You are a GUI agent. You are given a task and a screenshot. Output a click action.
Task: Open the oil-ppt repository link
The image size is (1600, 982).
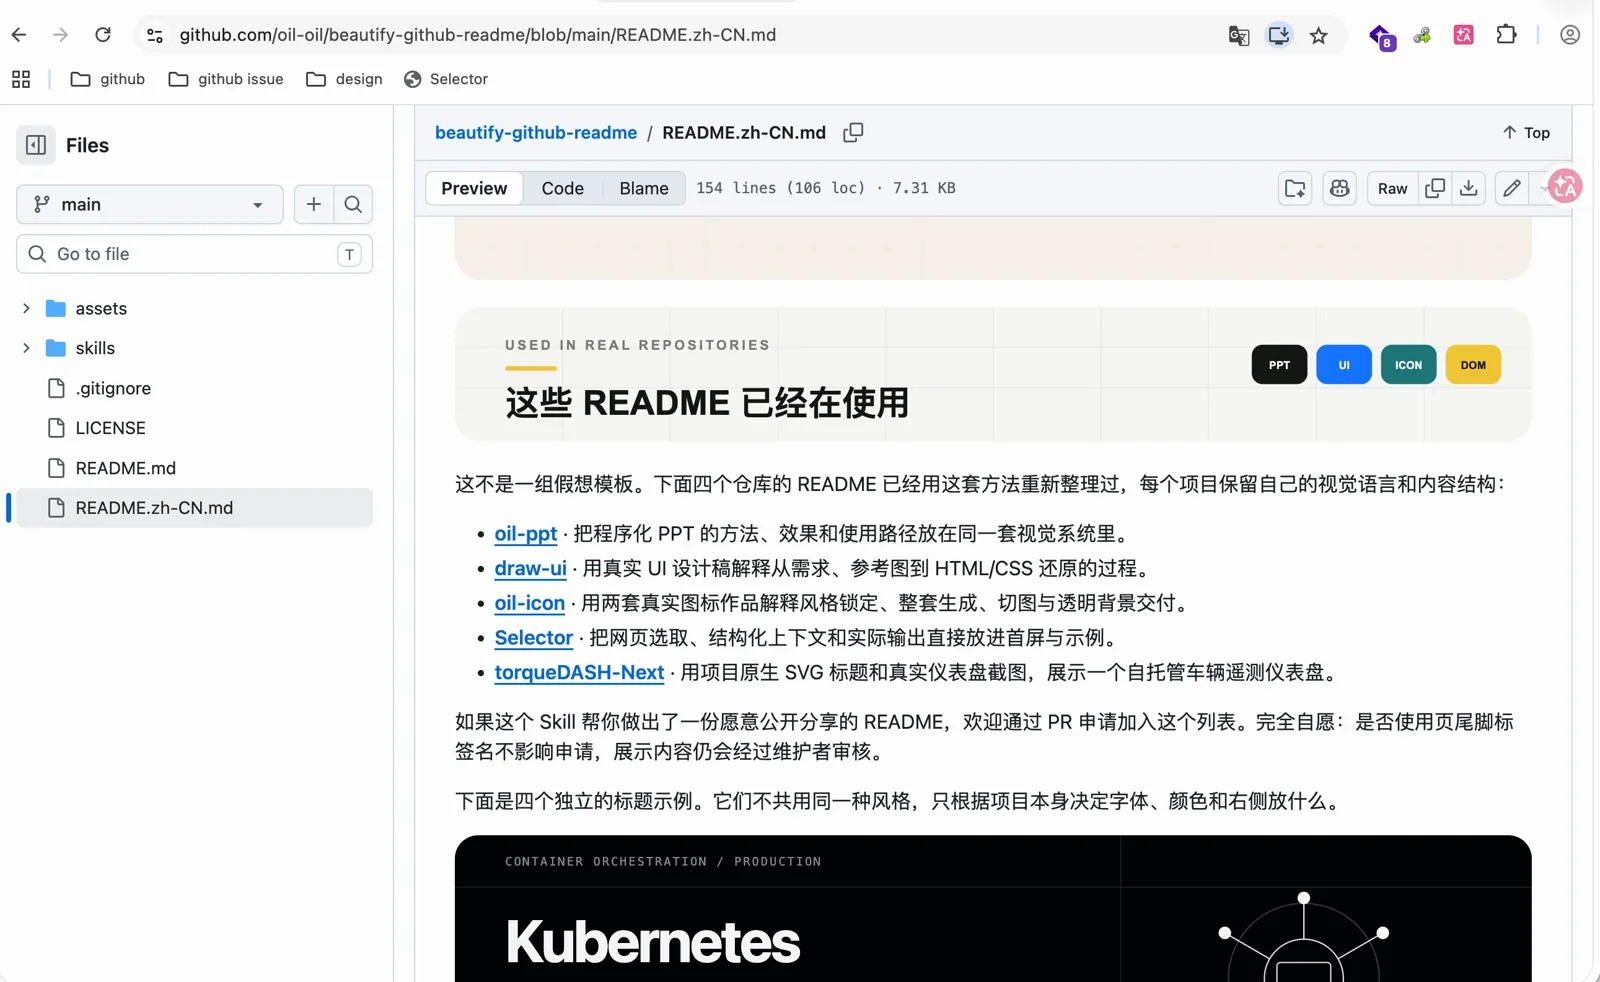[526, 534]
